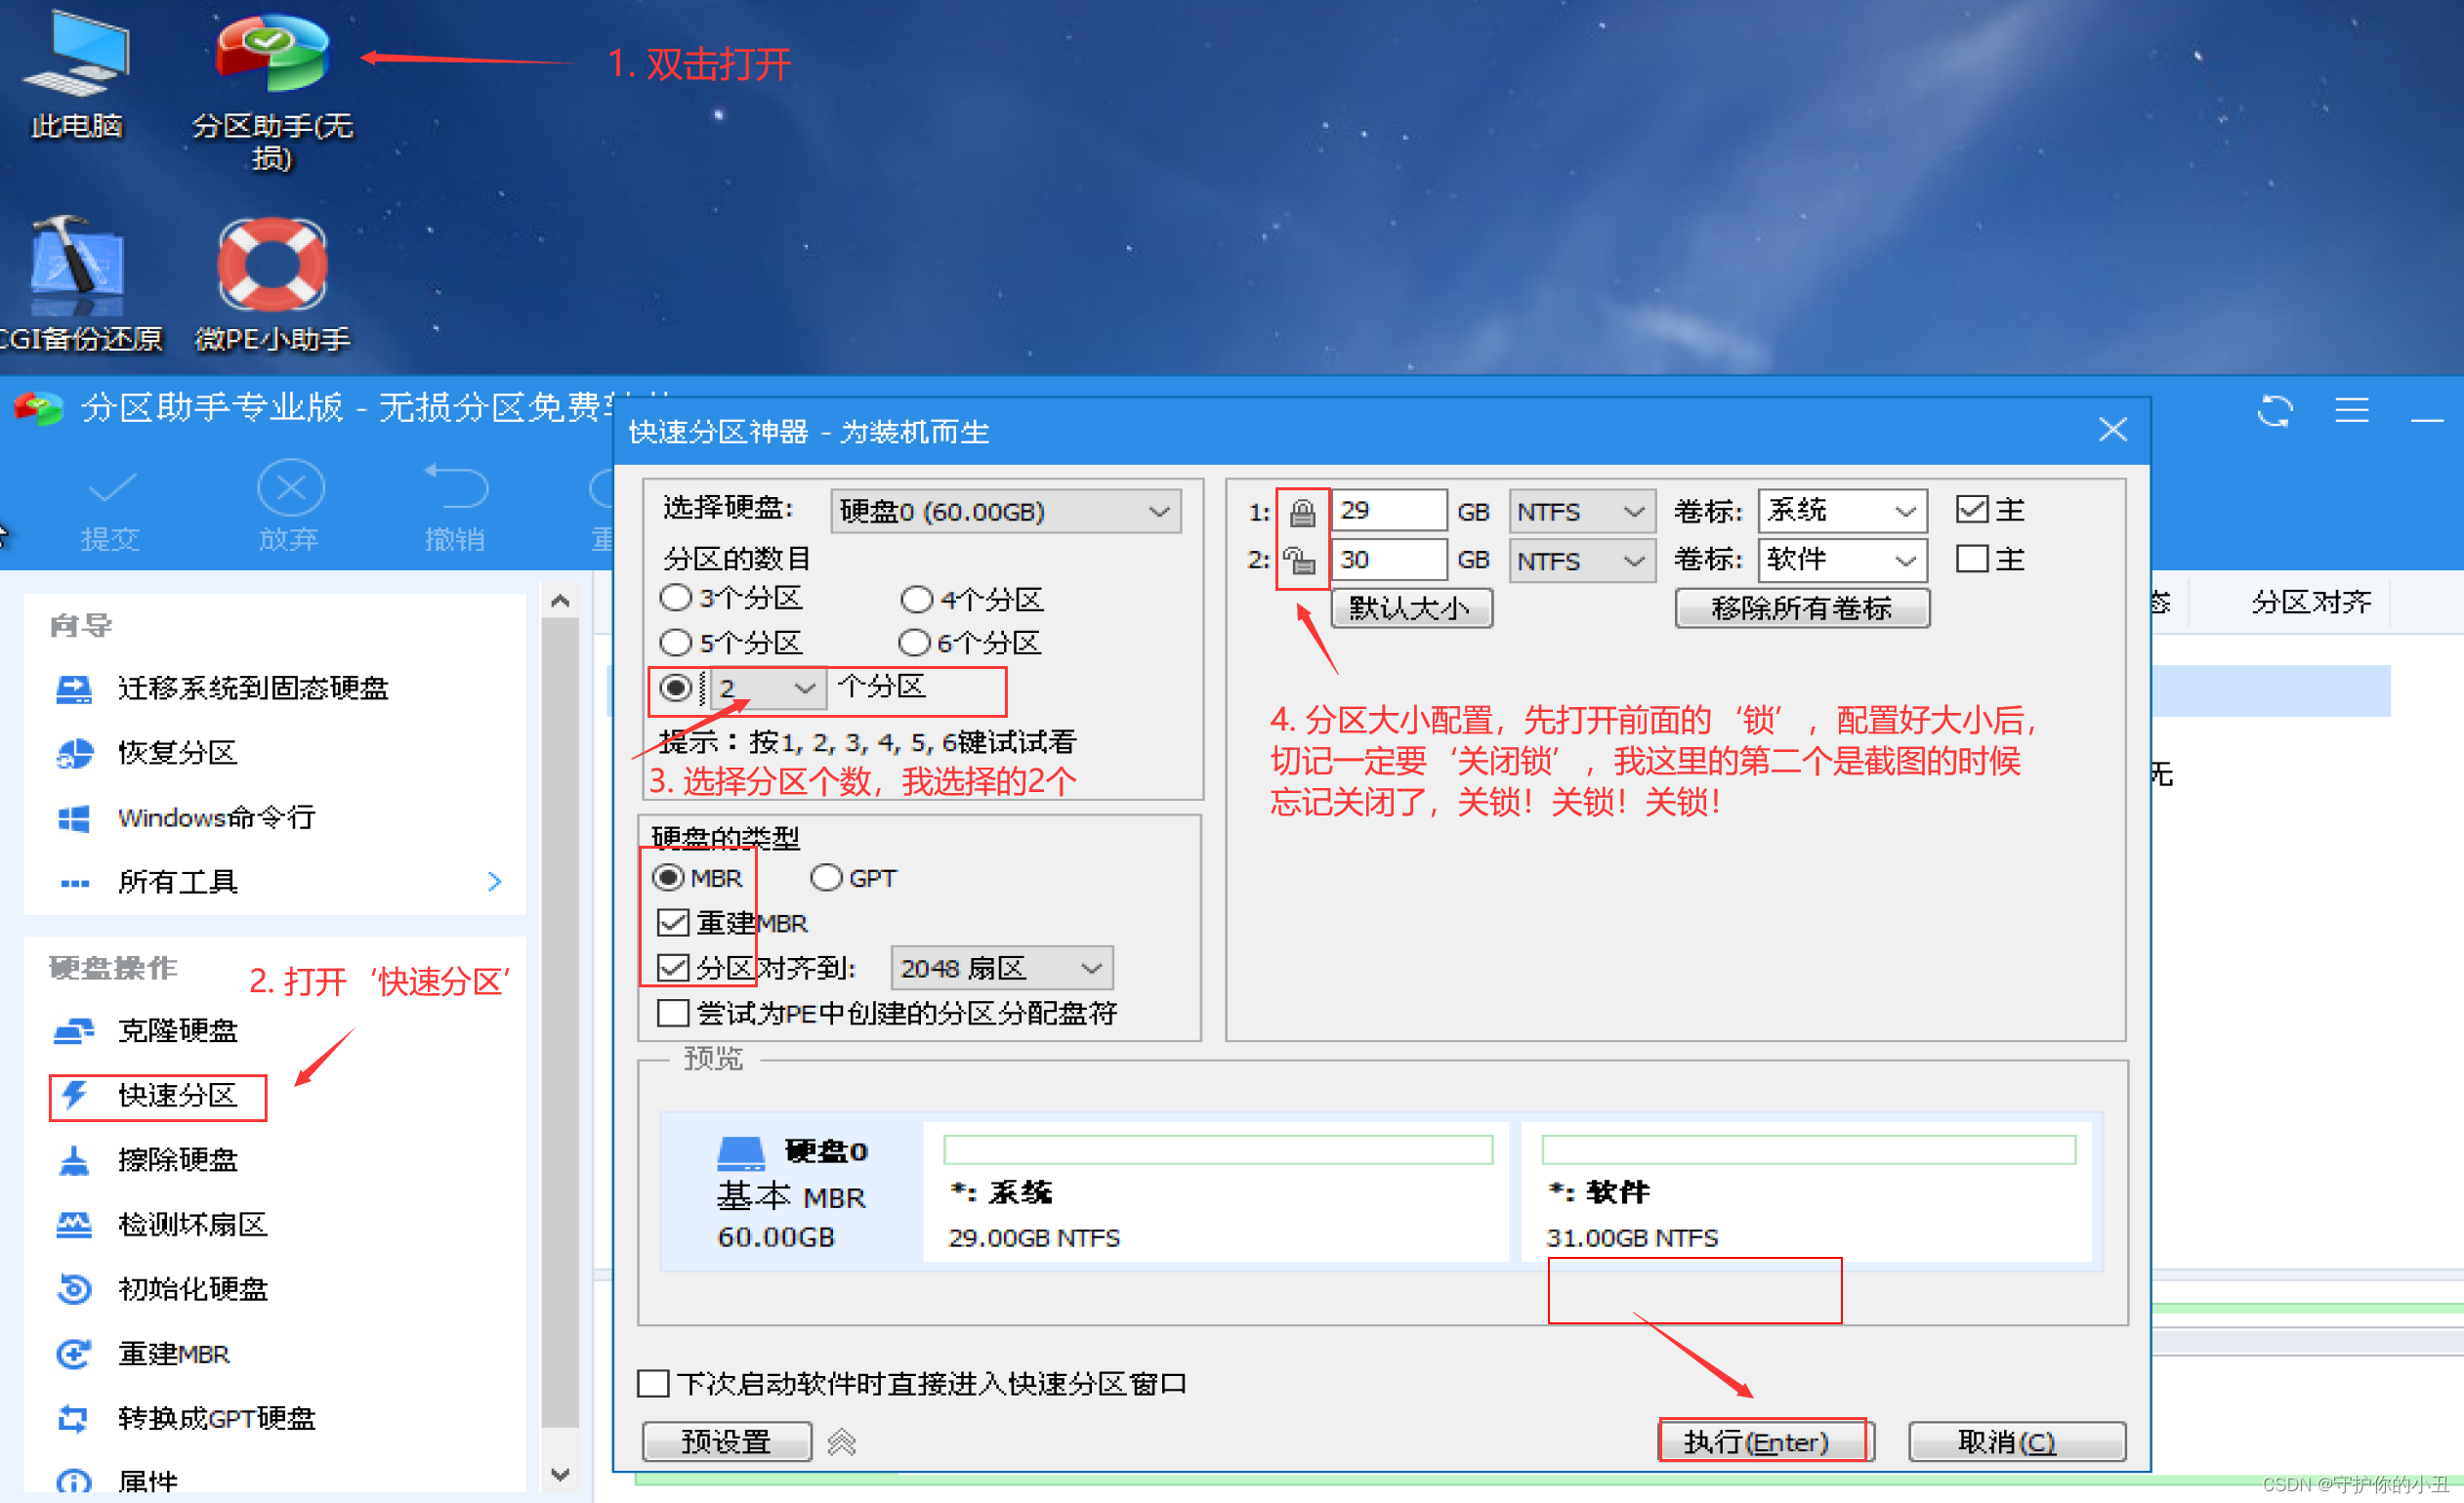Open the 微PE小助手 desktop icon
The width and height of the screenshot is (2464, 1503).
click(x=272, y=285)
